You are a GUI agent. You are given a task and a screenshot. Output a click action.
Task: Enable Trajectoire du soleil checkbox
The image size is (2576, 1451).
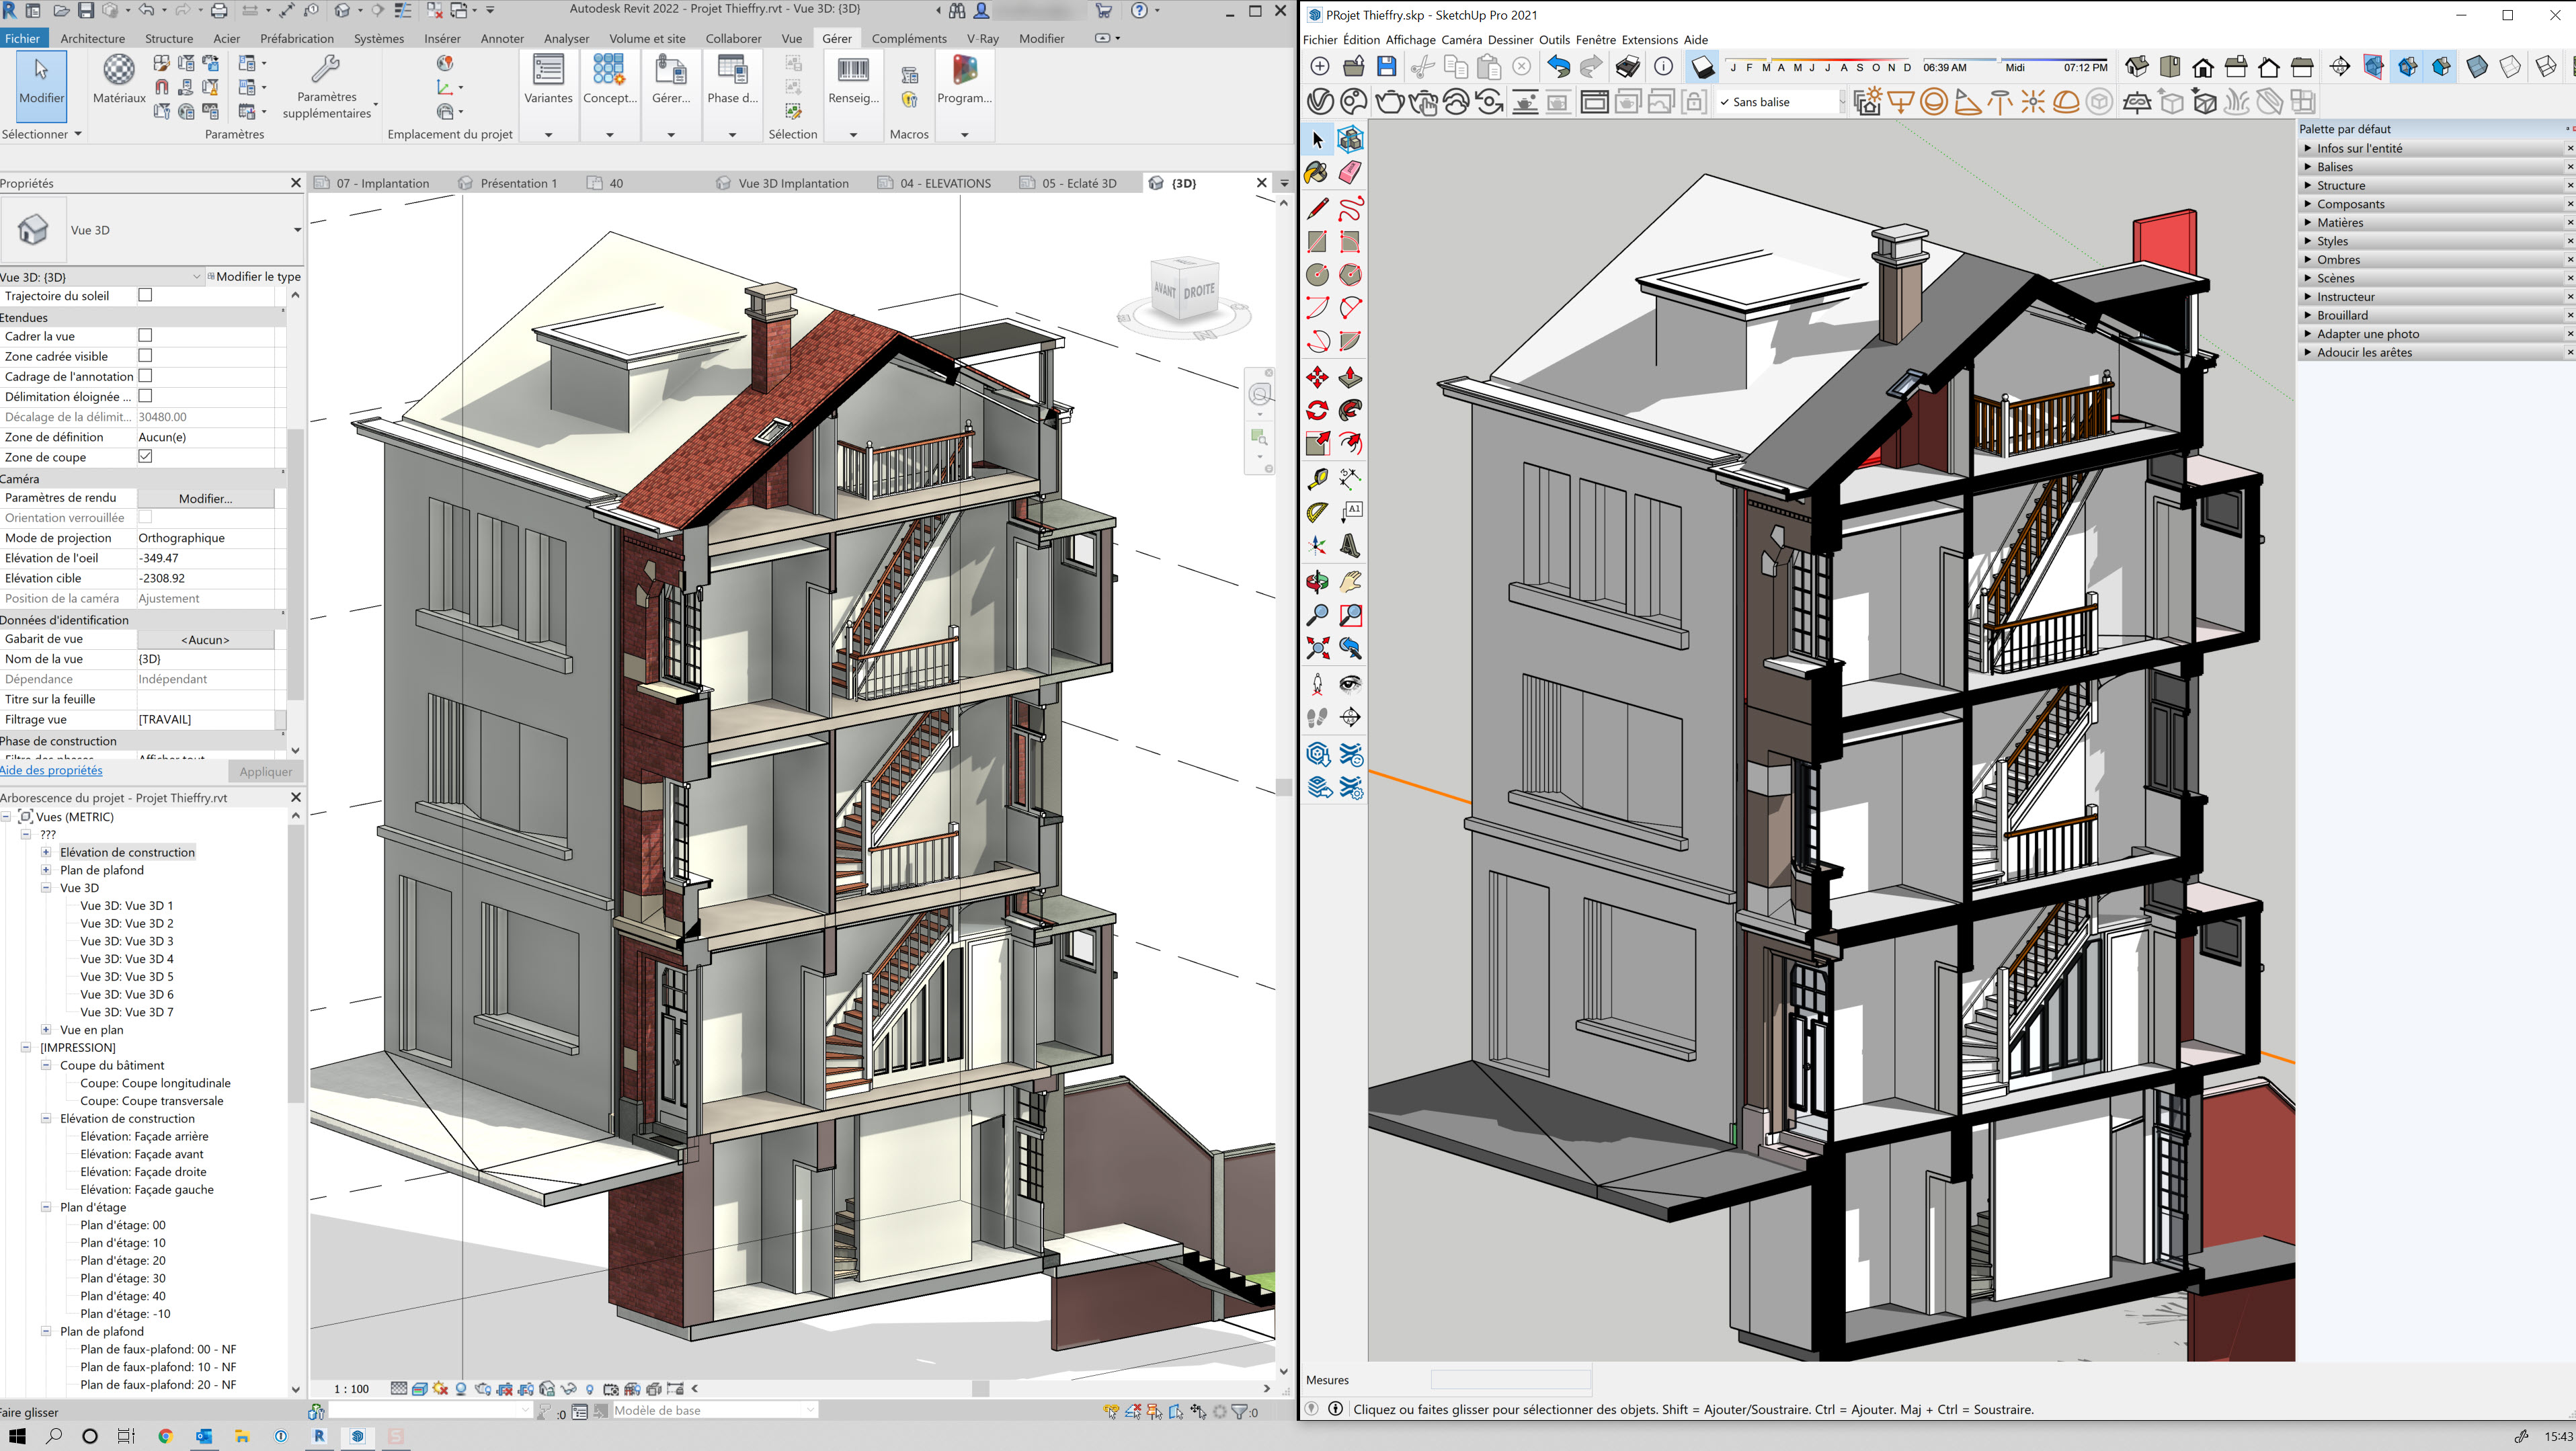coord(145,295)
